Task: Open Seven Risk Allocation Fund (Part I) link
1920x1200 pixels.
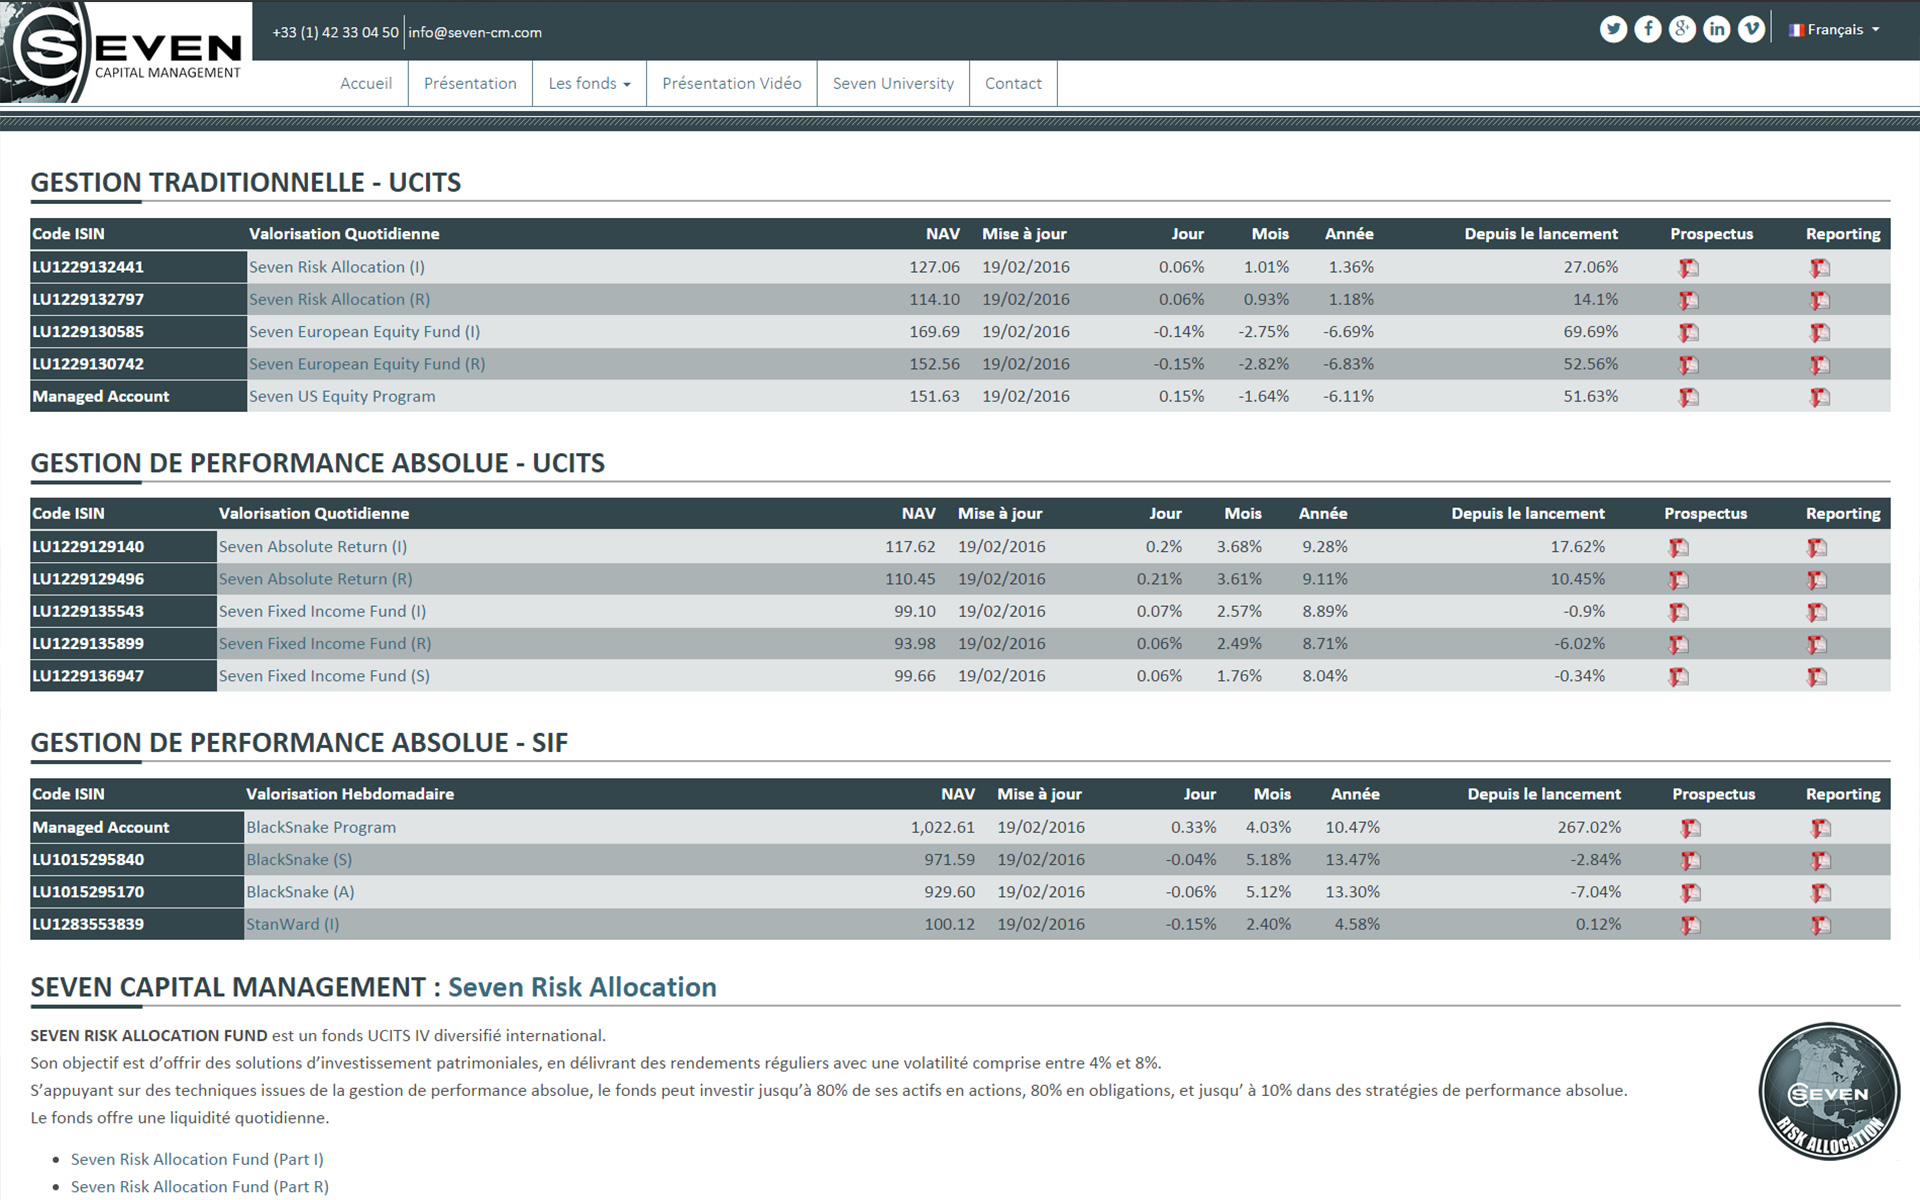Action: 197,1159
